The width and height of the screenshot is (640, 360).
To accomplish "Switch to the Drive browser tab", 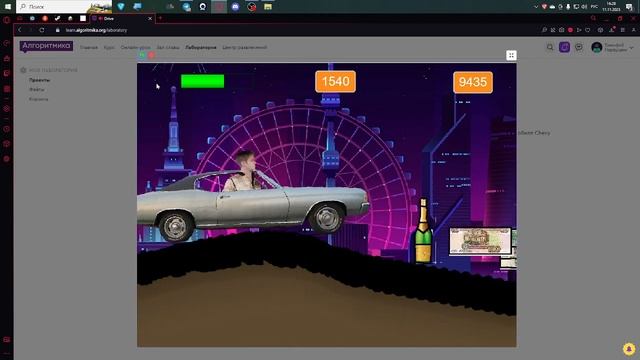I will point(122,18).
